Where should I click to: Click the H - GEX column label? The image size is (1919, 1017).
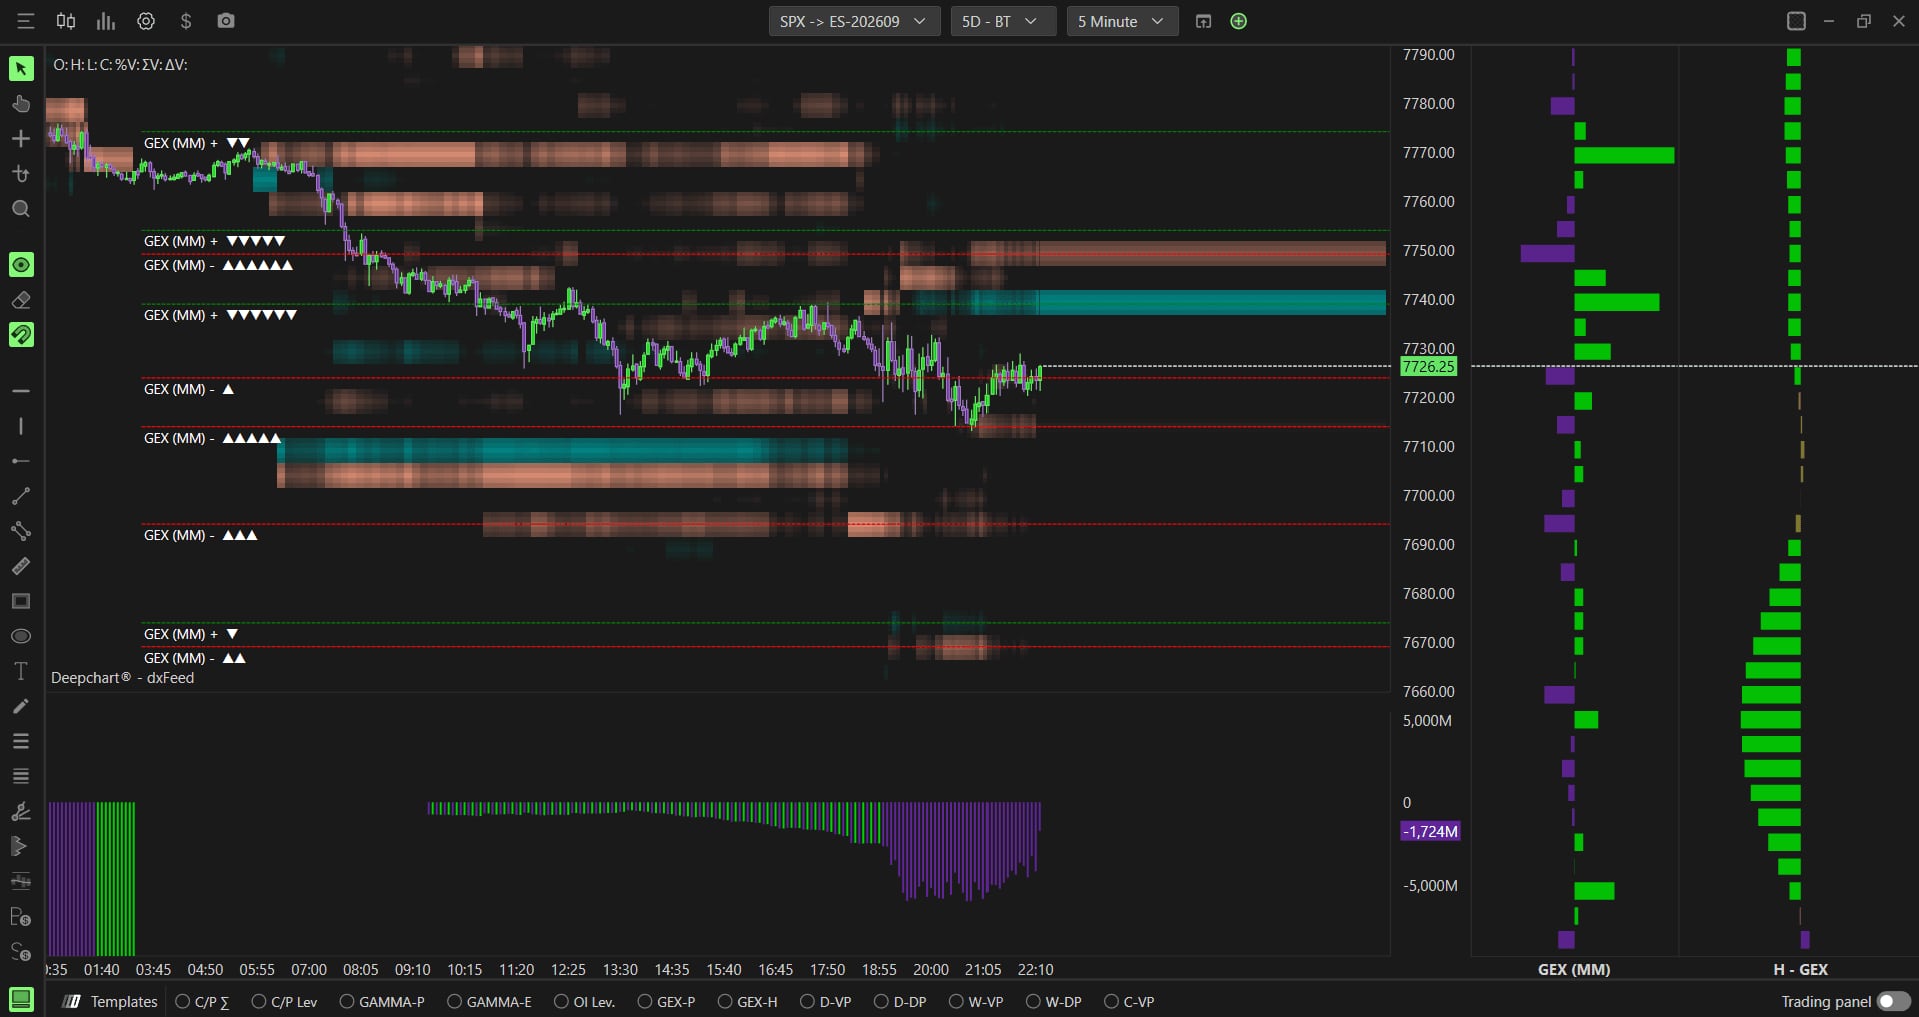1800,969
